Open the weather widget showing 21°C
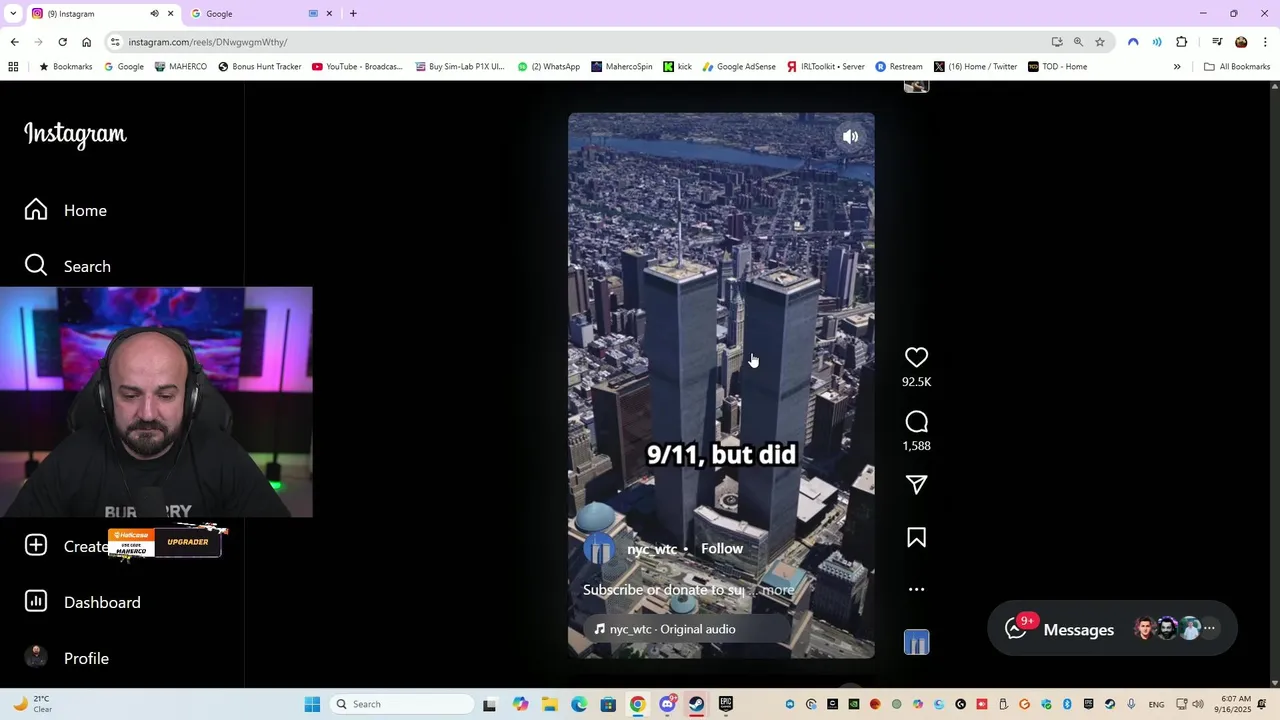The width and height of the screenshot is (1280, 720). (33, 704)
